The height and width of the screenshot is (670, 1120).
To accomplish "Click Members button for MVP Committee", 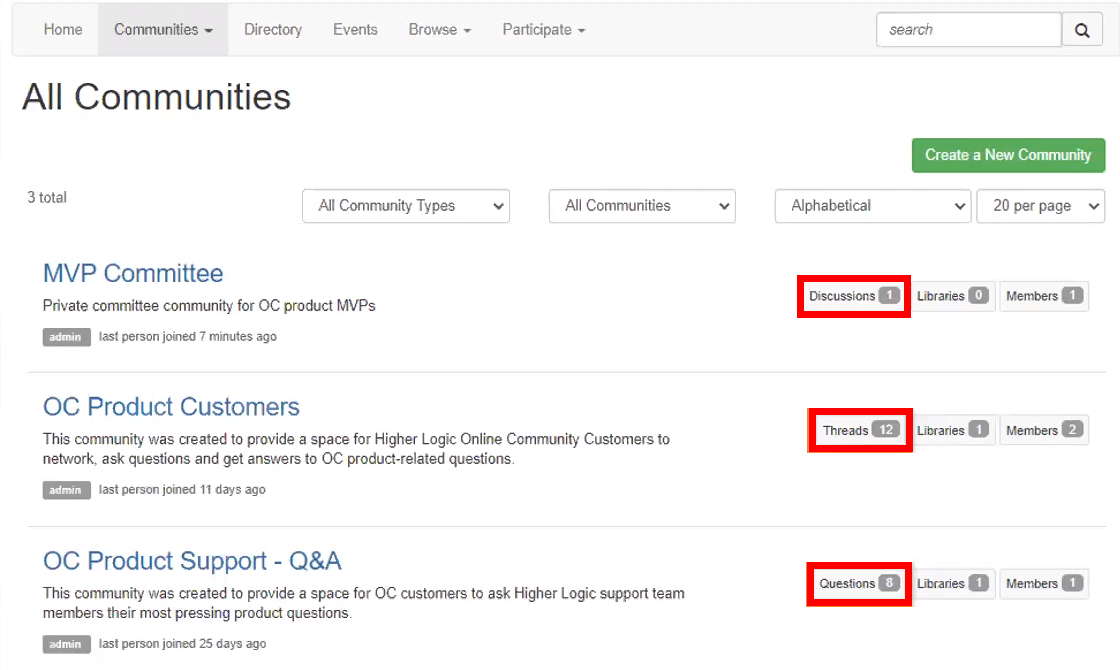I will [1044, 296].
